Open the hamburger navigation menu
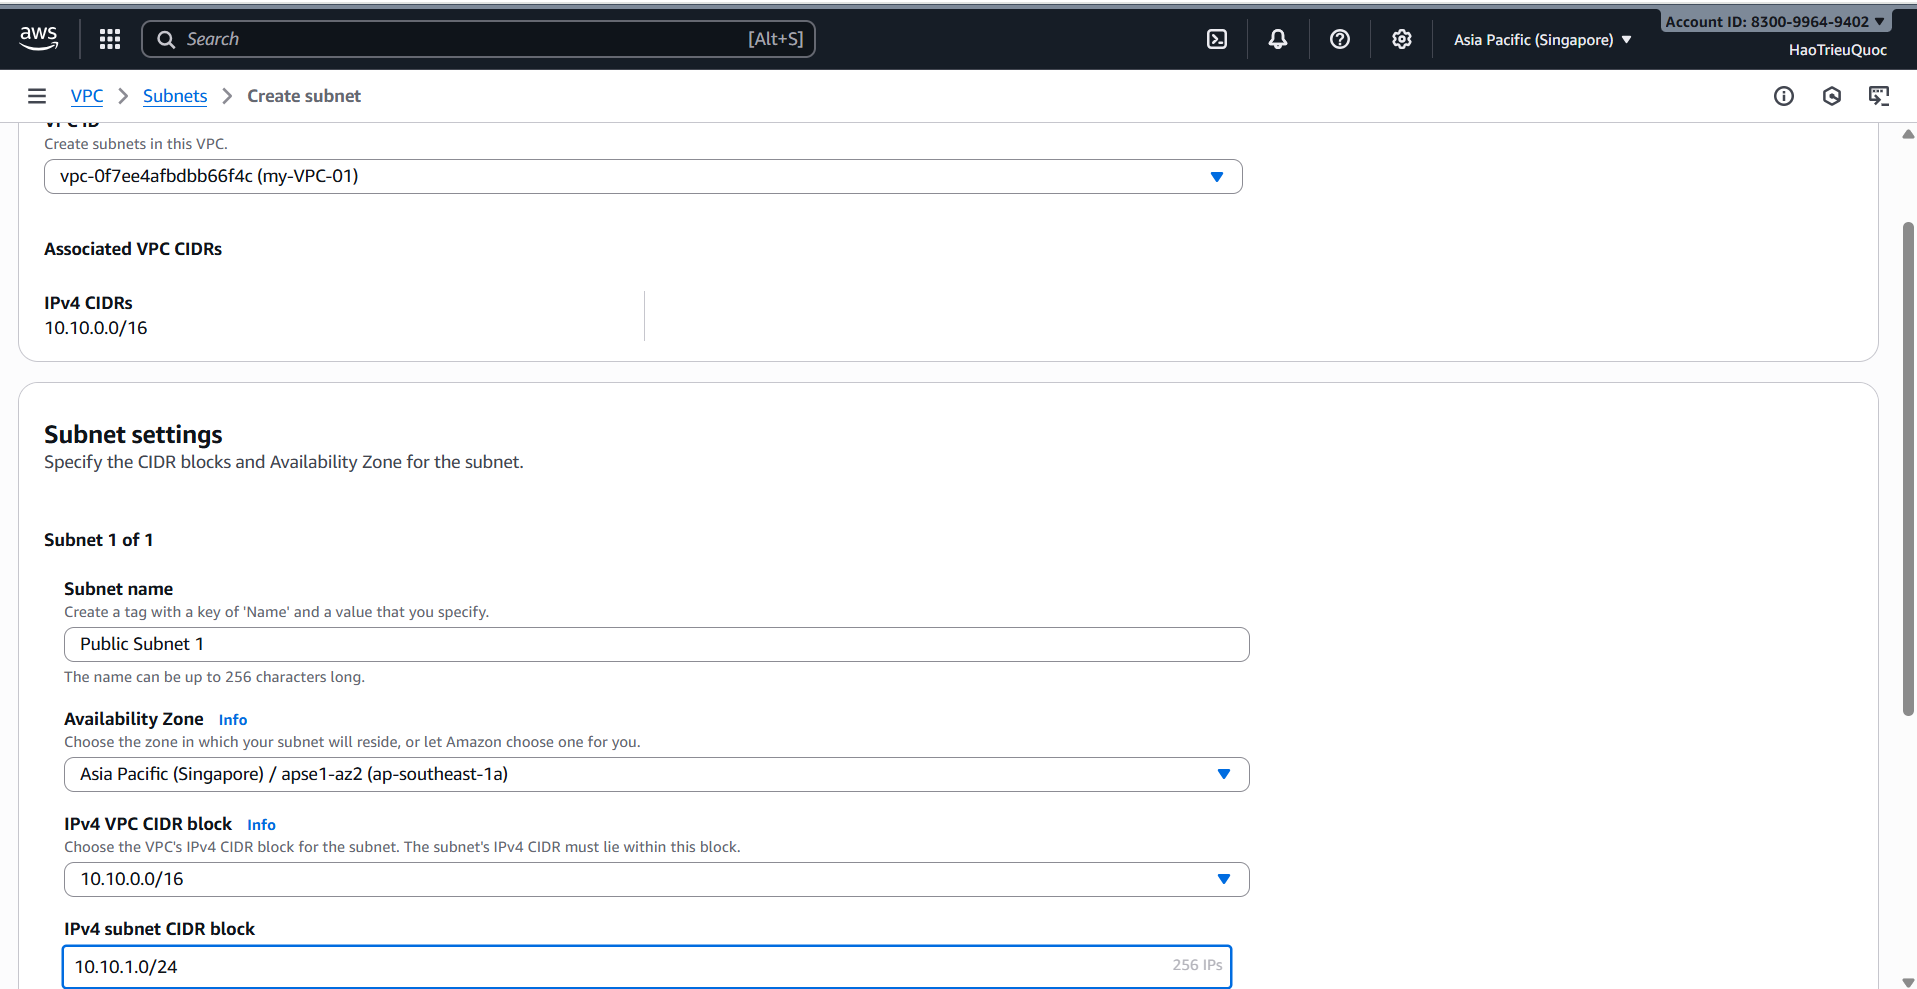Screen dimensions: 1917x989 pos(36,95)
